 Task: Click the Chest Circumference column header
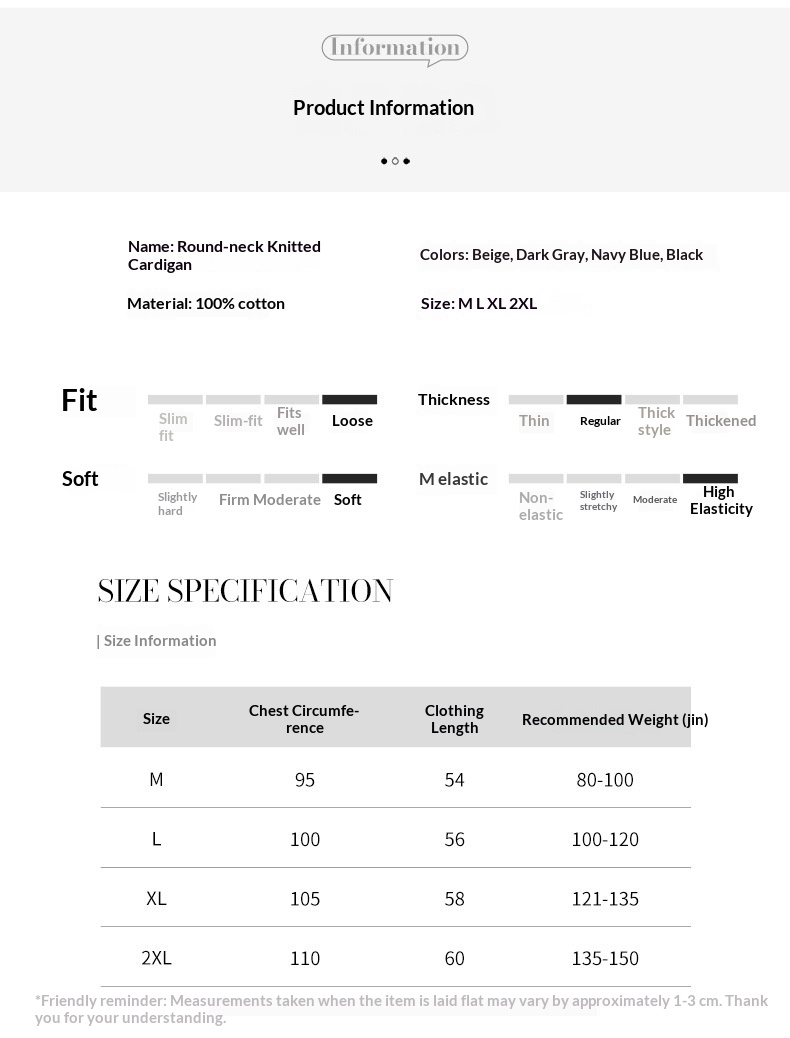click(x=304, y=719)
